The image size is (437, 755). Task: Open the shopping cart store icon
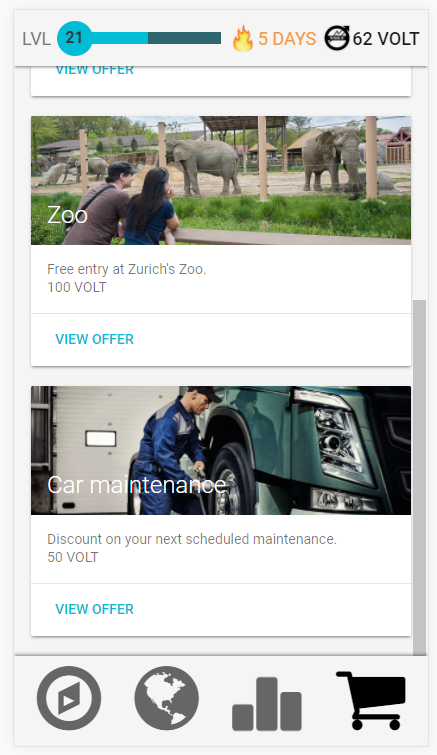[371, 701]
